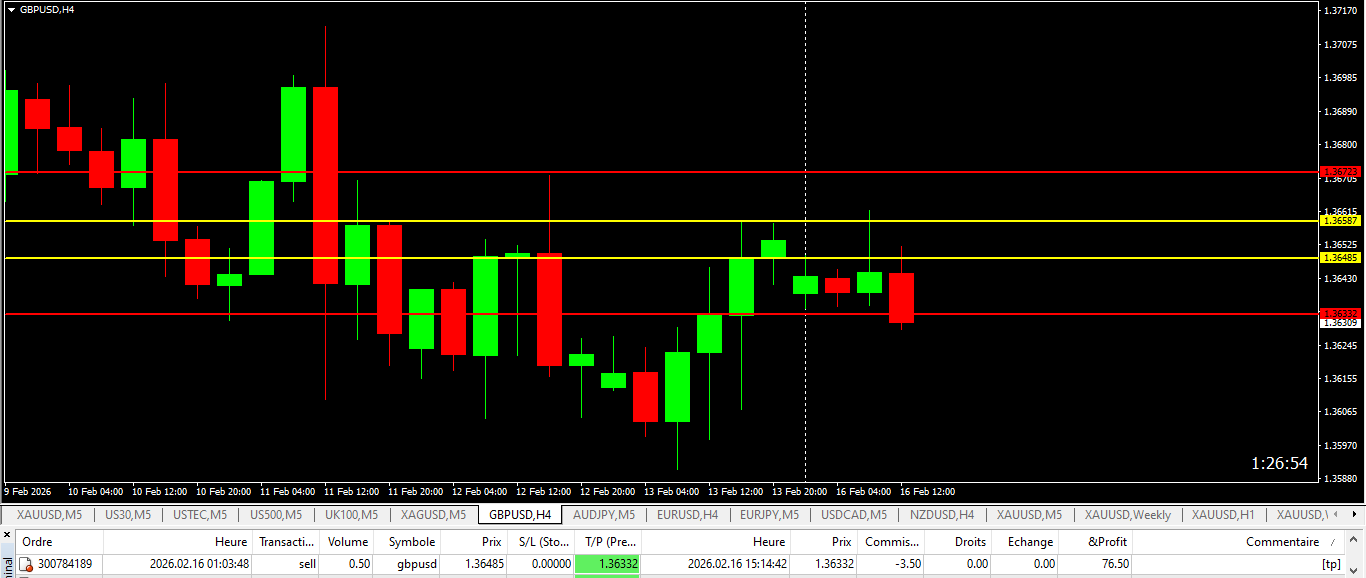
Task: Click the -3.50 commission cell
Action: click(x=906, y=564)
